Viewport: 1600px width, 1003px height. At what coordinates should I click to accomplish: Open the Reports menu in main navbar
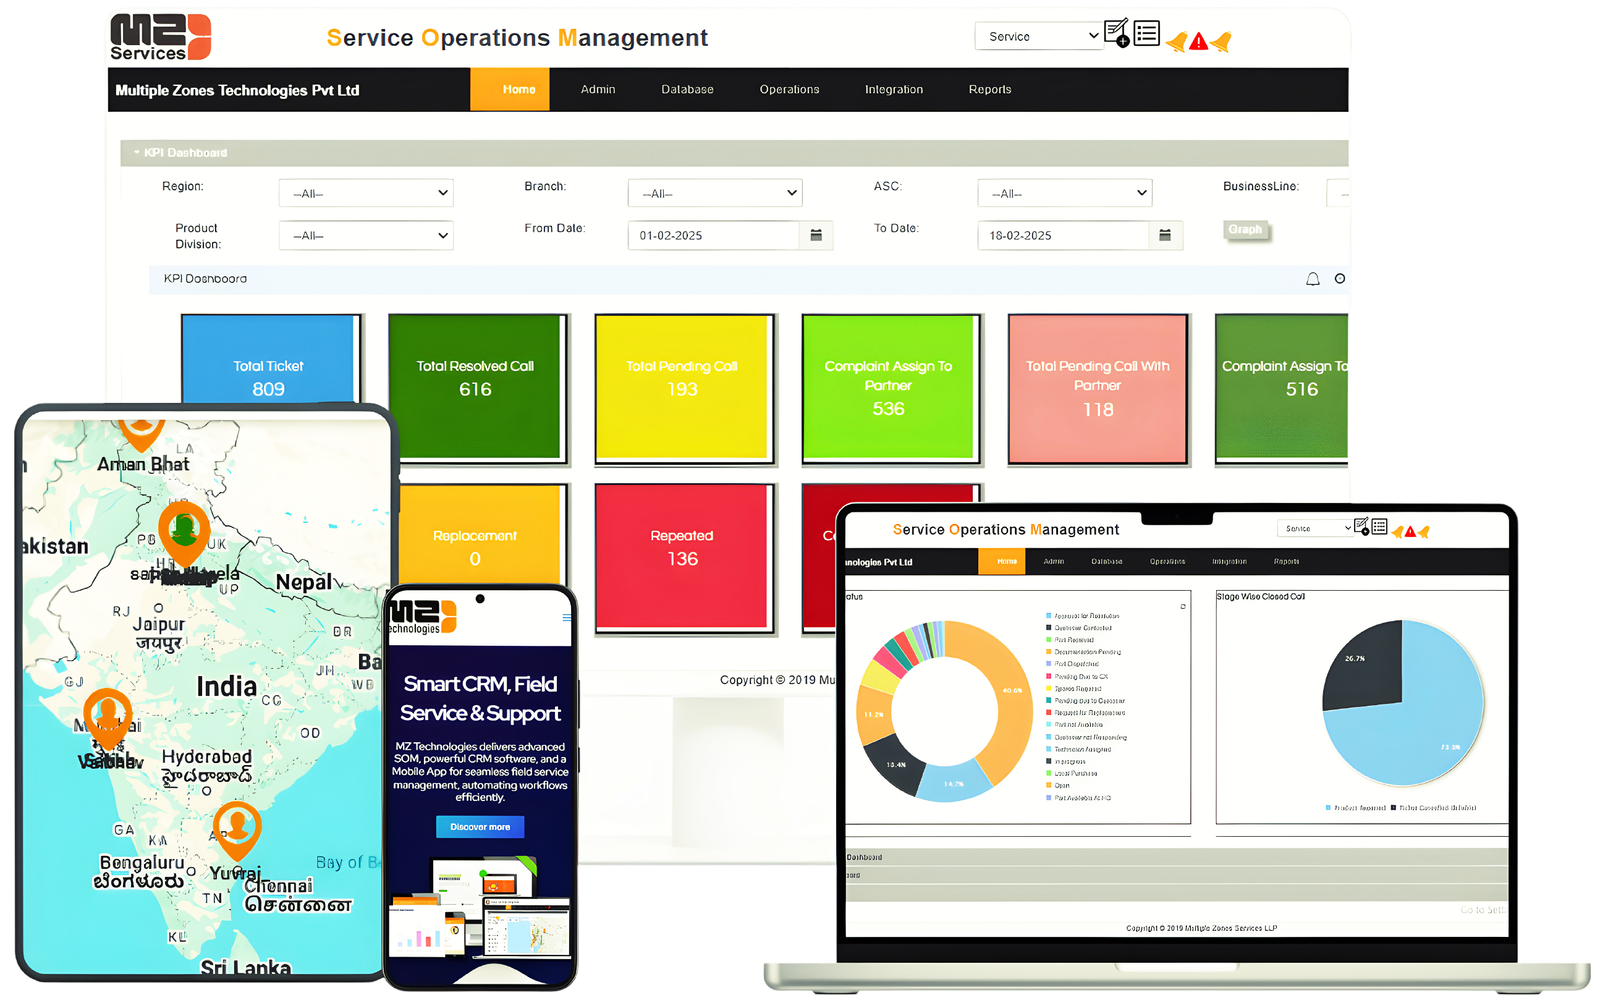click(990, 89)
